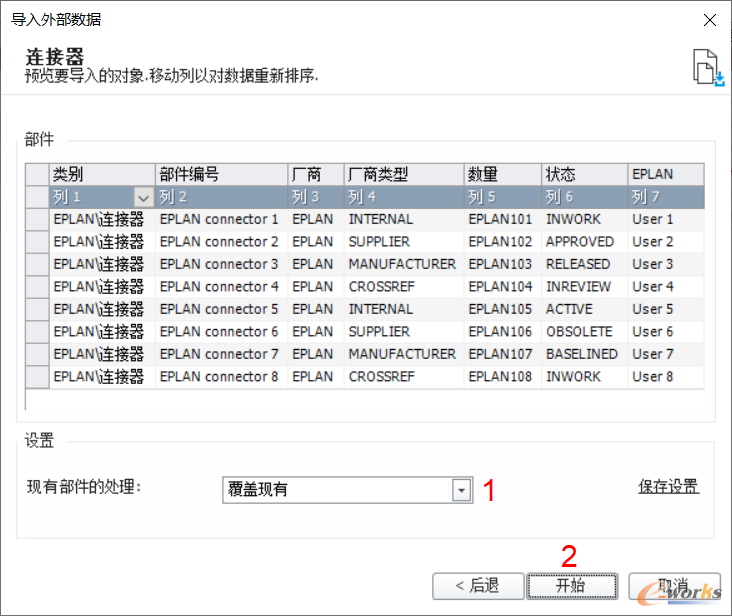This screenshot has width=732, height=616.
Task: Click the 状态 column header
Action: (x=584, y=175)
